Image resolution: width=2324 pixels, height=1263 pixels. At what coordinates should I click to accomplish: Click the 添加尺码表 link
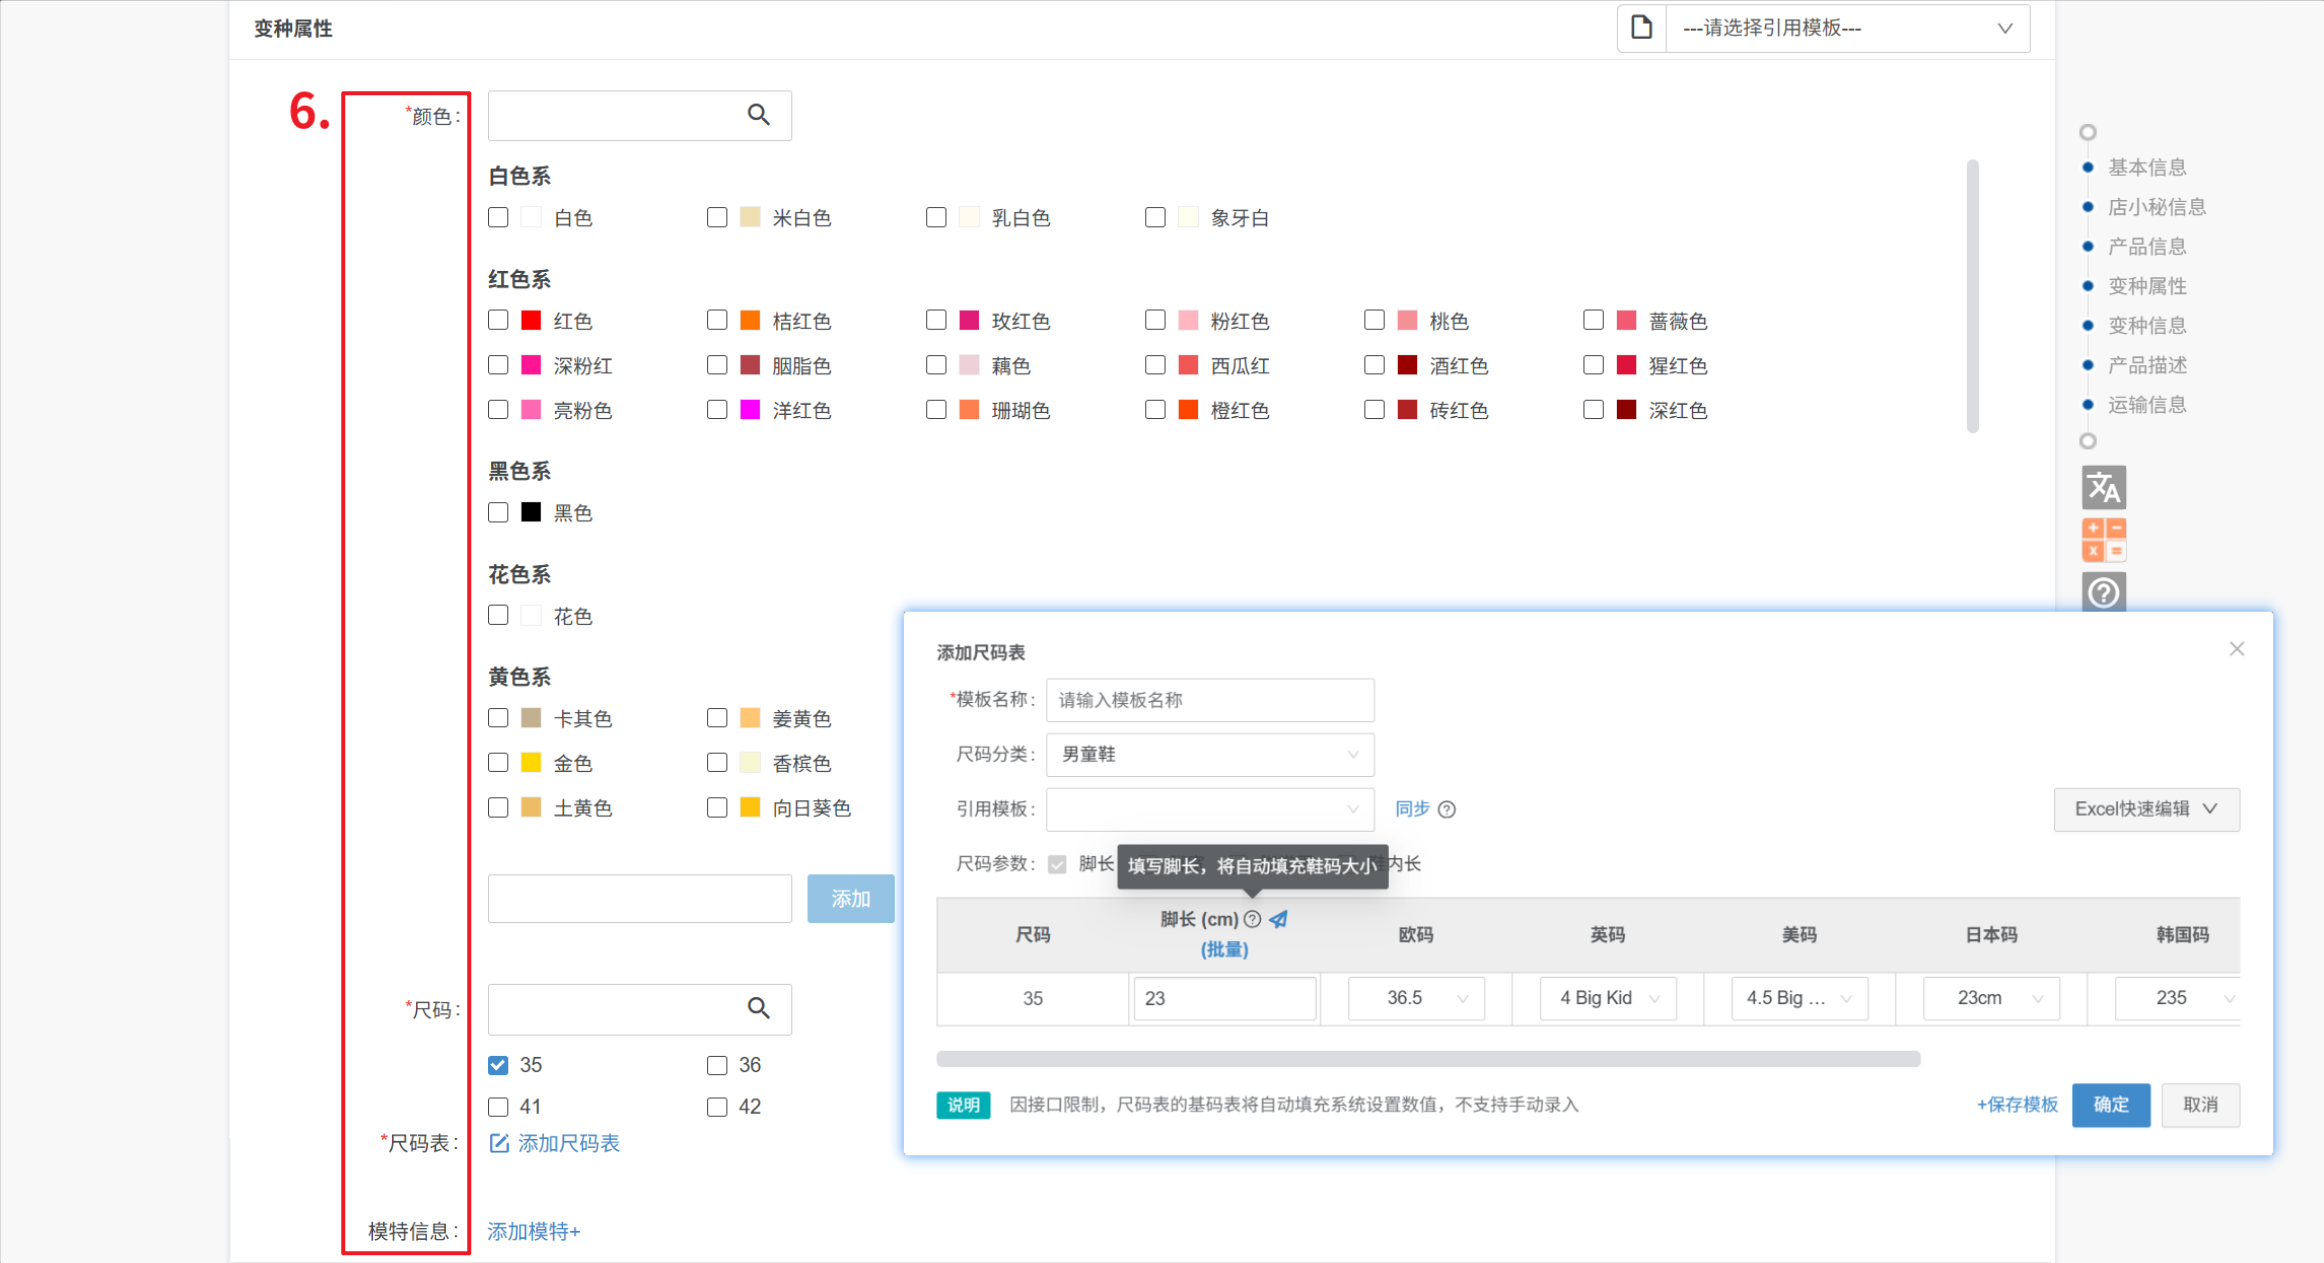[567, 1143]
